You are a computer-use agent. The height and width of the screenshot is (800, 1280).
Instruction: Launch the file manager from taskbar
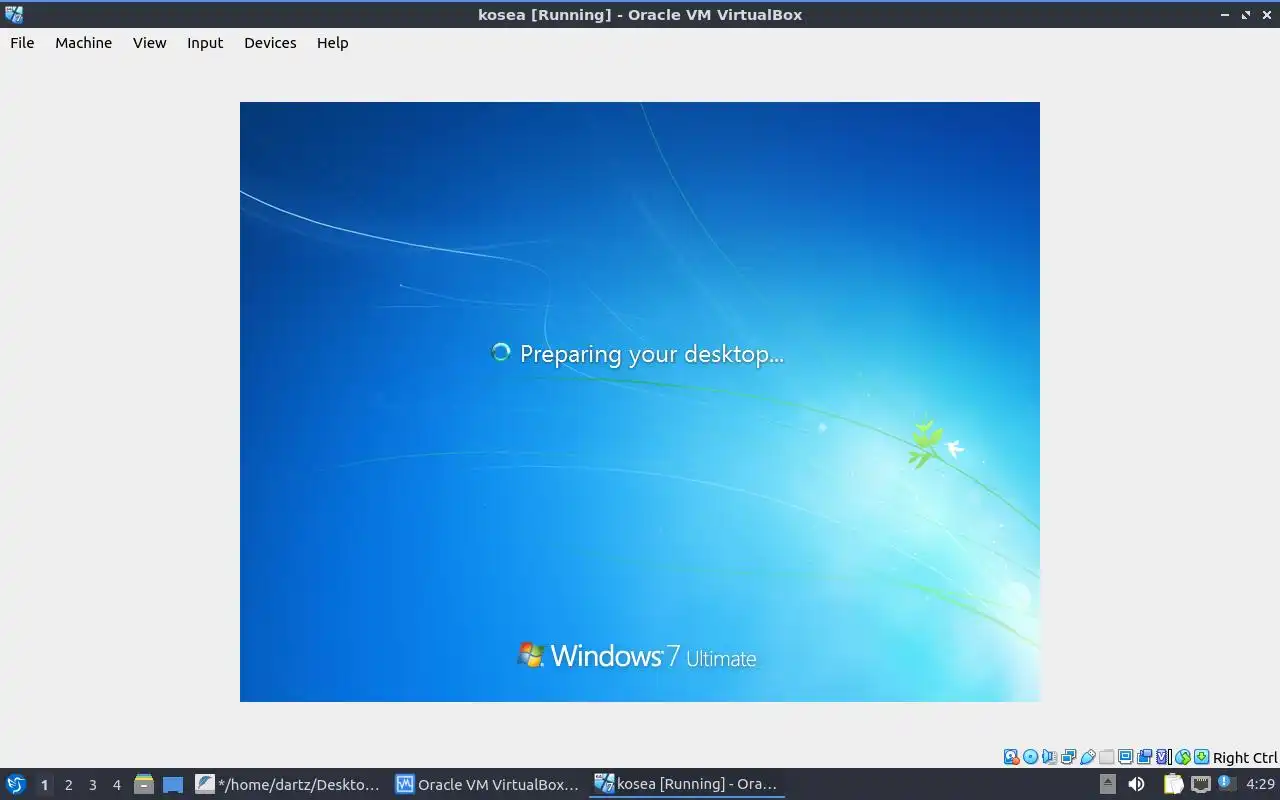click(144, 784)
